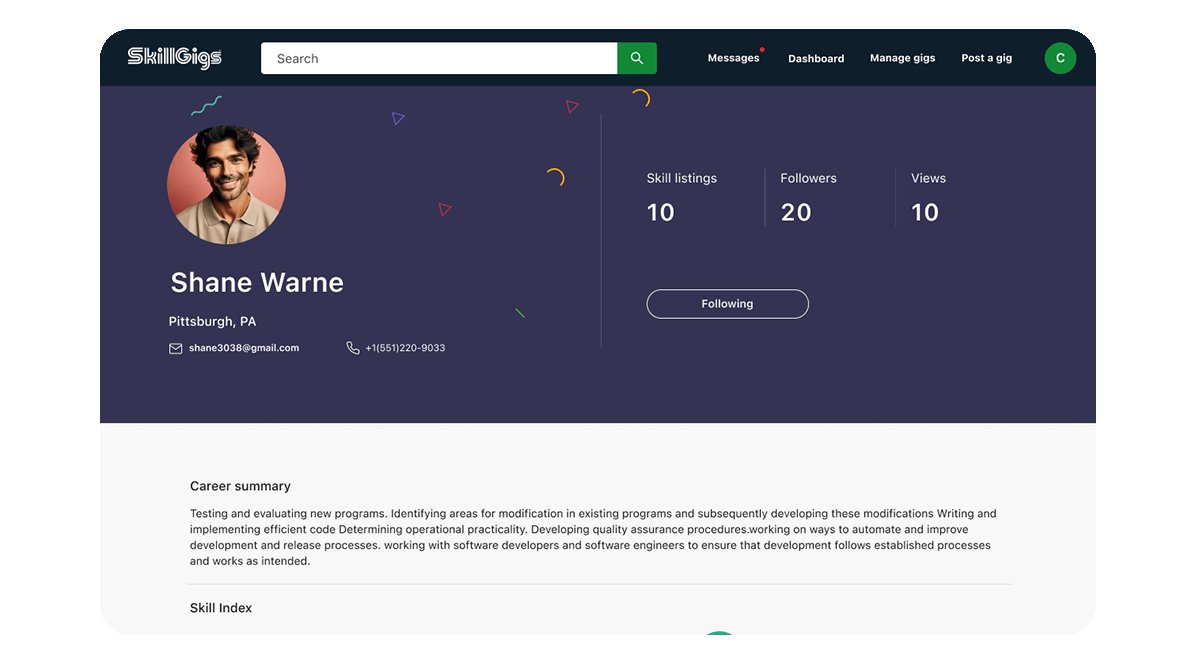Click the Skill Index section heading
Image resolution: width=1195 pixels, height=662 pixels.
[x=221, y=608]
